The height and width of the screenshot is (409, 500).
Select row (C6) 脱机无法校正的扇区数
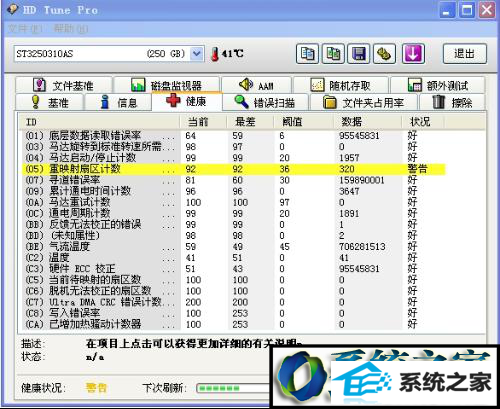coord(233,291)
